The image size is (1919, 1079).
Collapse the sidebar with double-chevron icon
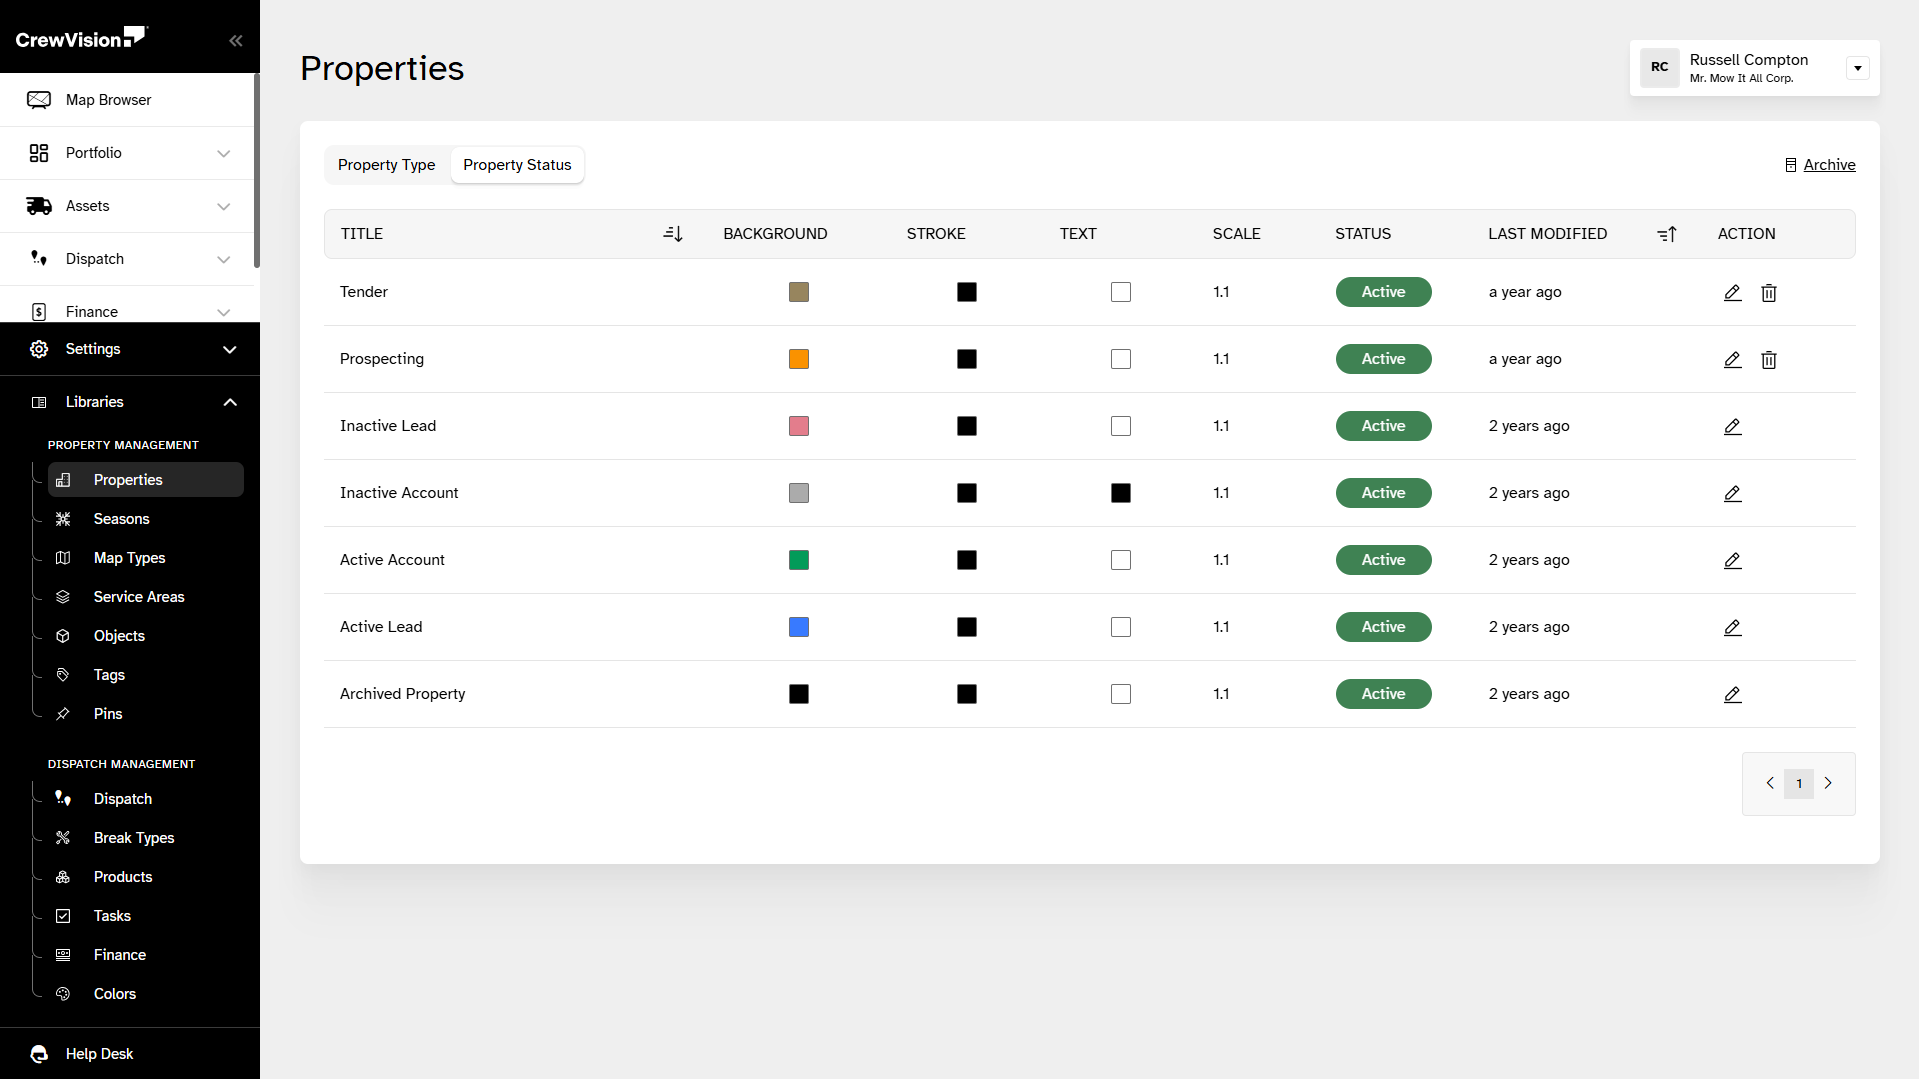click(x=236, y=41)
